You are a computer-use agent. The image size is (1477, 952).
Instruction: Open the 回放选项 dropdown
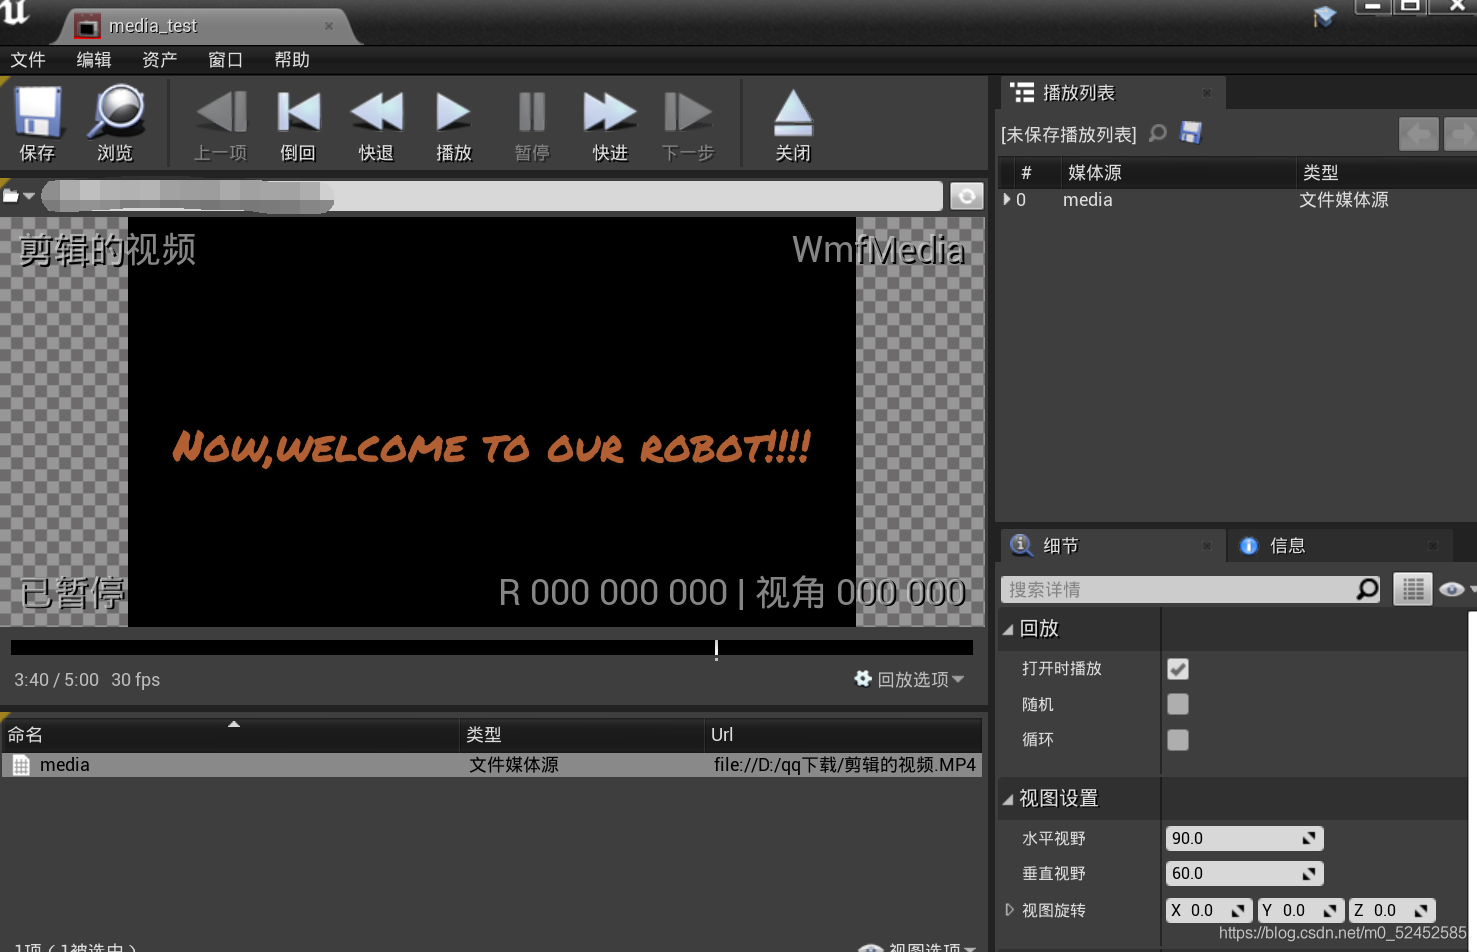910,679
